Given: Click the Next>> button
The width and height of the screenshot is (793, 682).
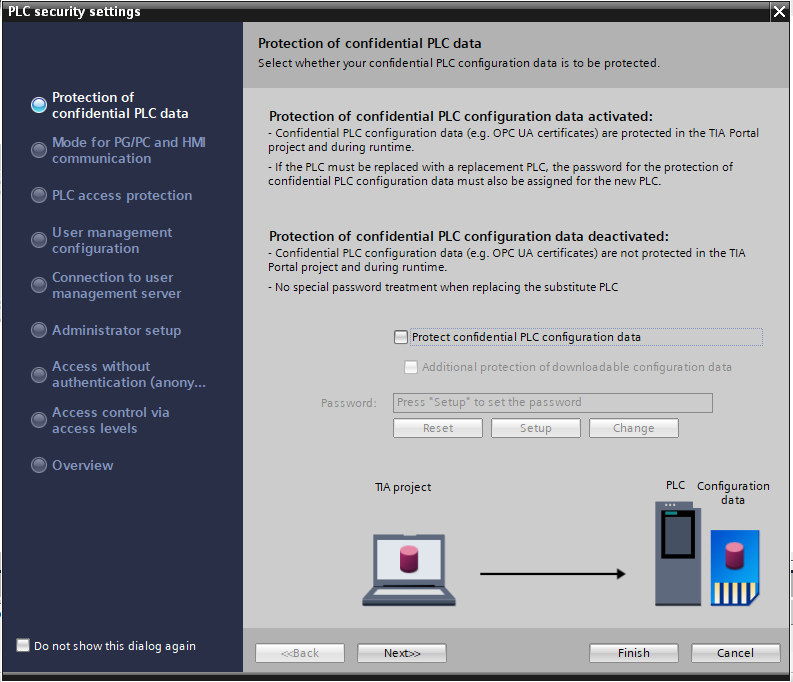Looking at the screenshot, I should click(402, 653).
